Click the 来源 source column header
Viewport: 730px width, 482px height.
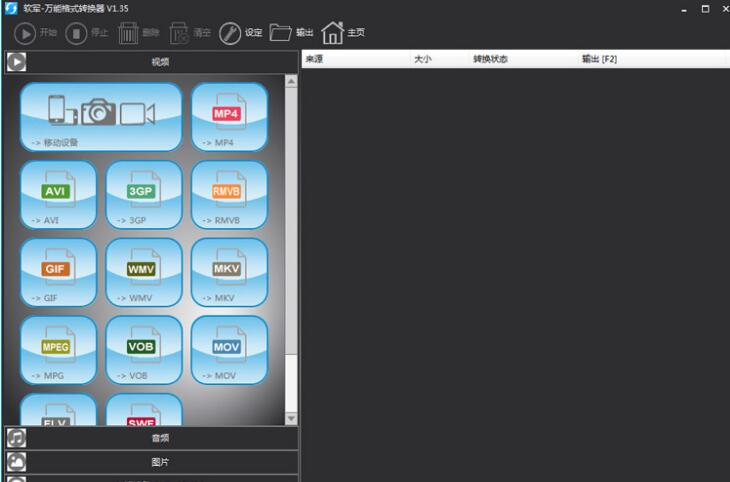point(315,60)
